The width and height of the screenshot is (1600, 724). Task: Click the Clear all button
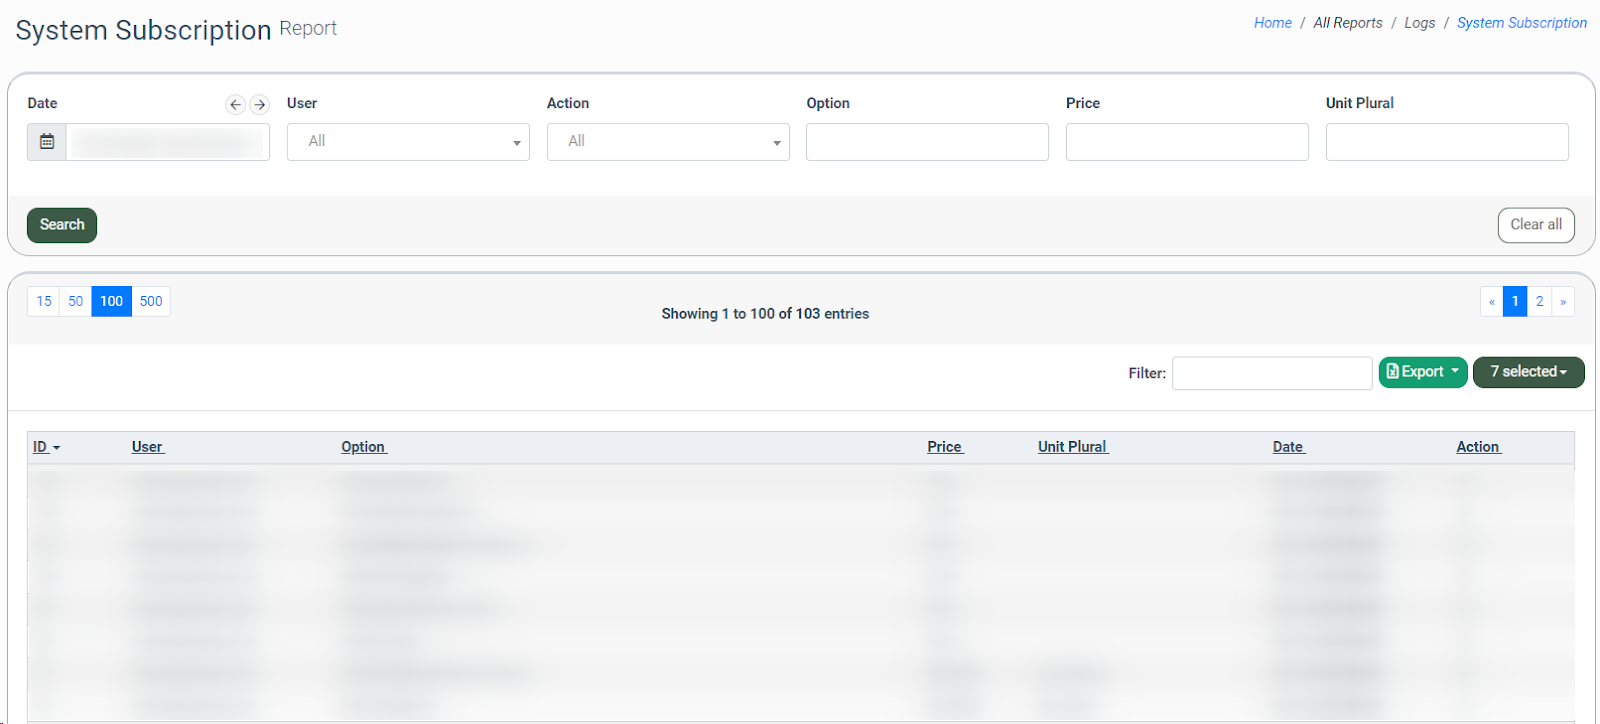(1535, 225)
